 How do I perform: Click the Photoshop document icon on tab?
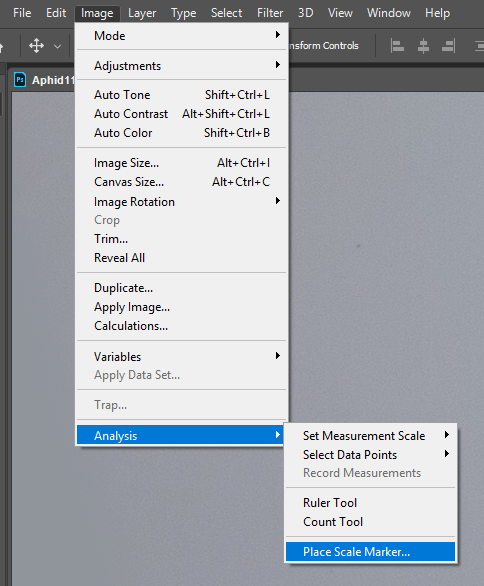(x=20, y=80)
